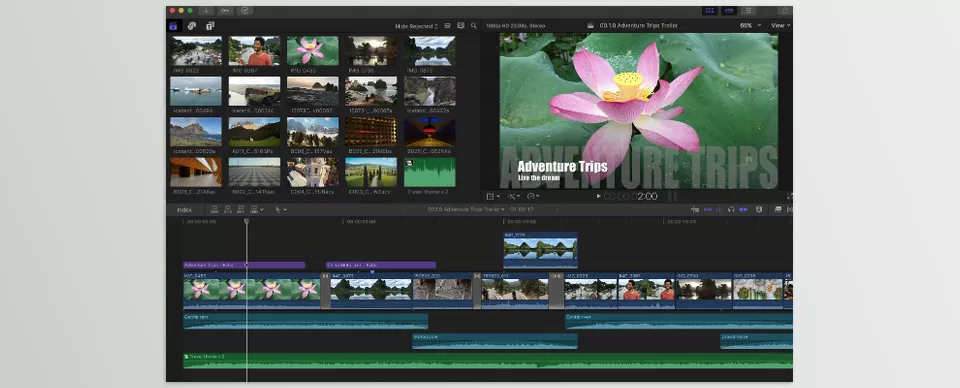Screen dimensions: 960x388
Task: Select the lotus flower clip in primary storyline
Action: 252,290
